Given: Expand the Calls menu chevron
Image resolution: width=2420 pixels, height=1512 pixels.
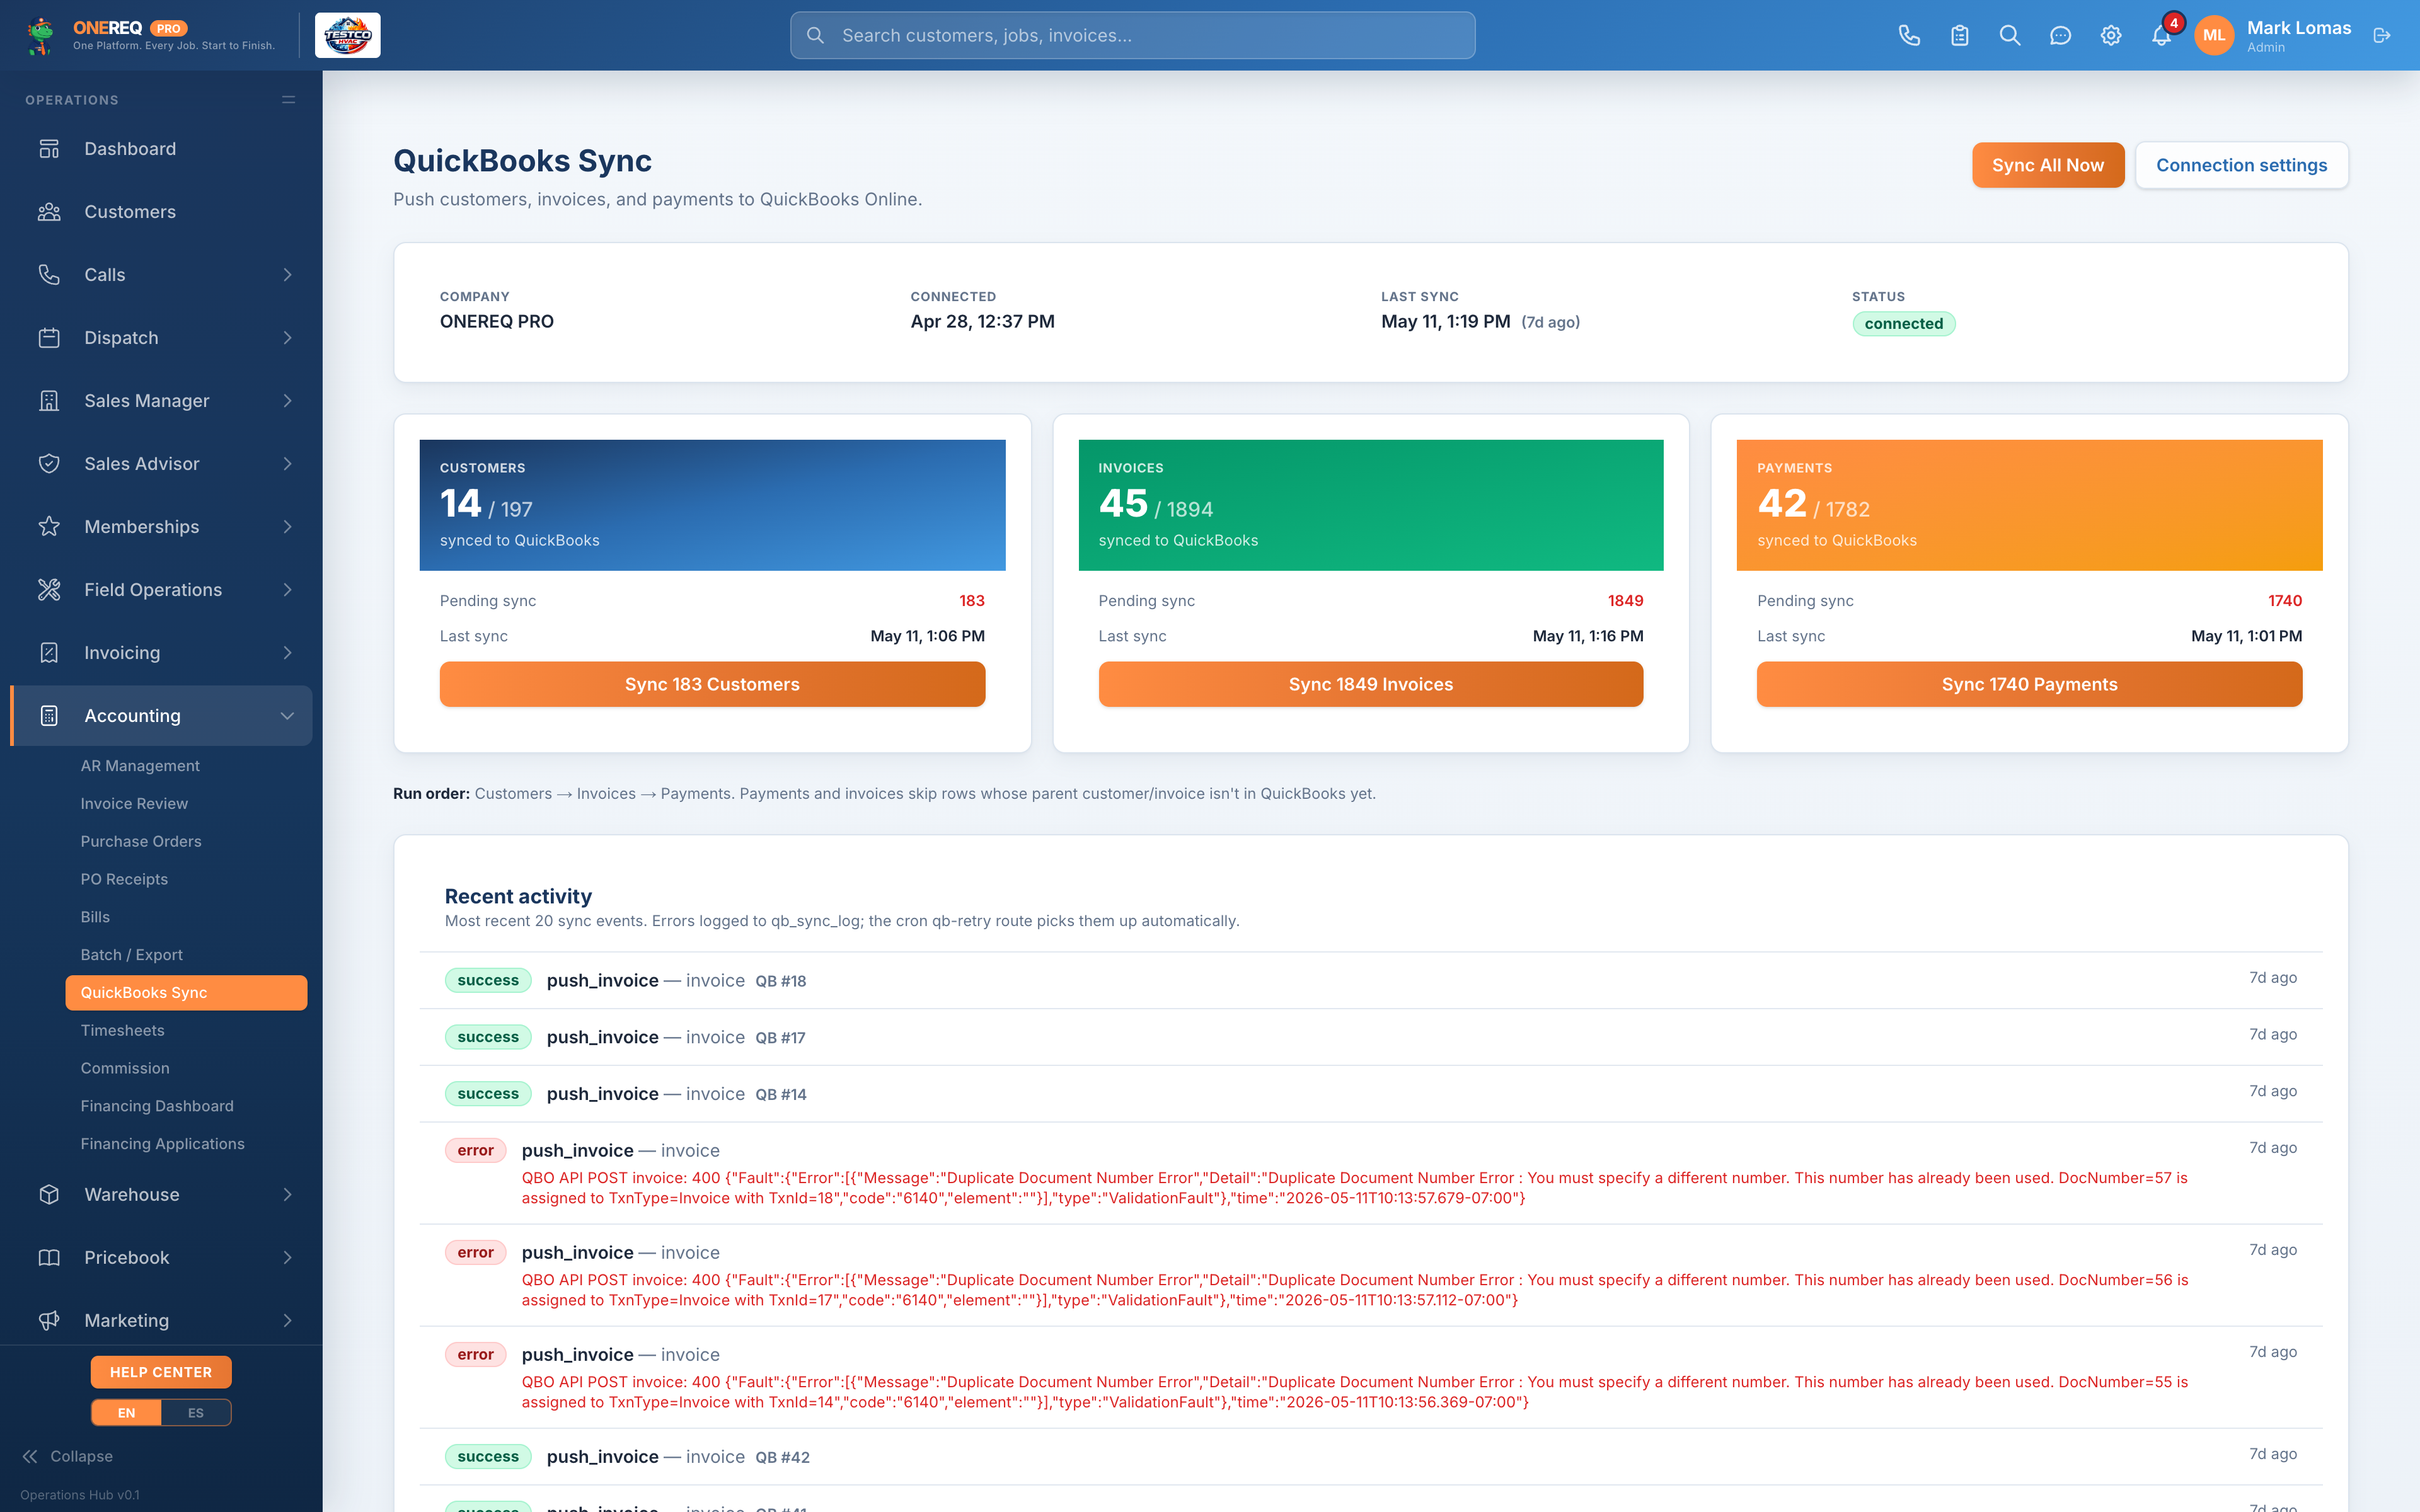Looking at the screenshot, I should (x=288, y=275).
